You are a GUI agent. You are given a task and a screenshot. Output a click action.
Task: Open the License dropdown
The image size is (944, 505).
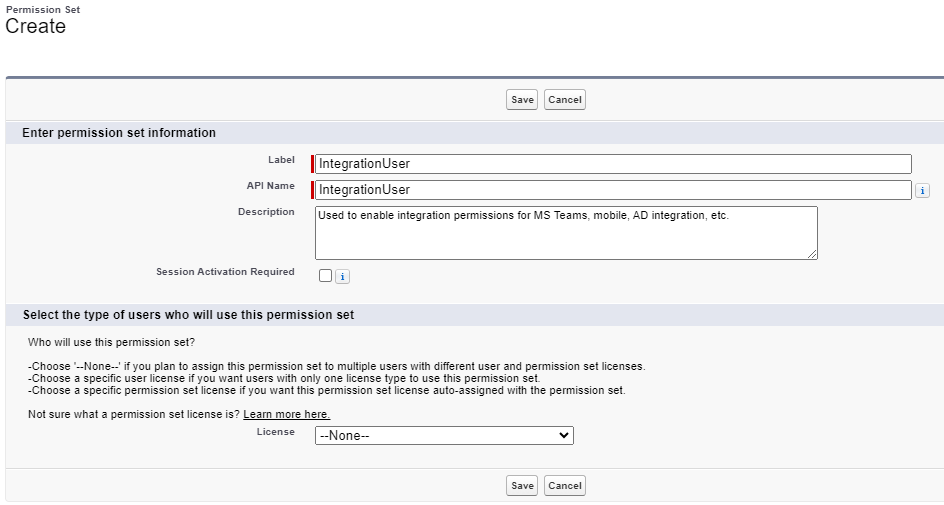coord(444,436)
